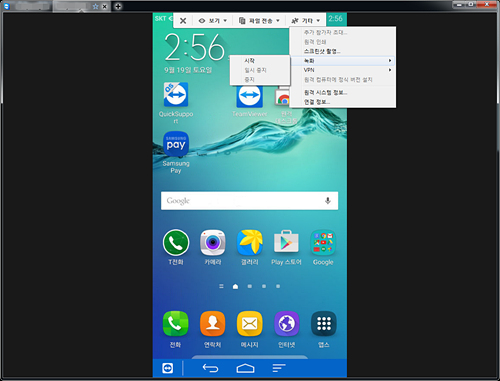Open the Camera app icon
The height and width of the screenshot is (381, 500).
[213, 242]
